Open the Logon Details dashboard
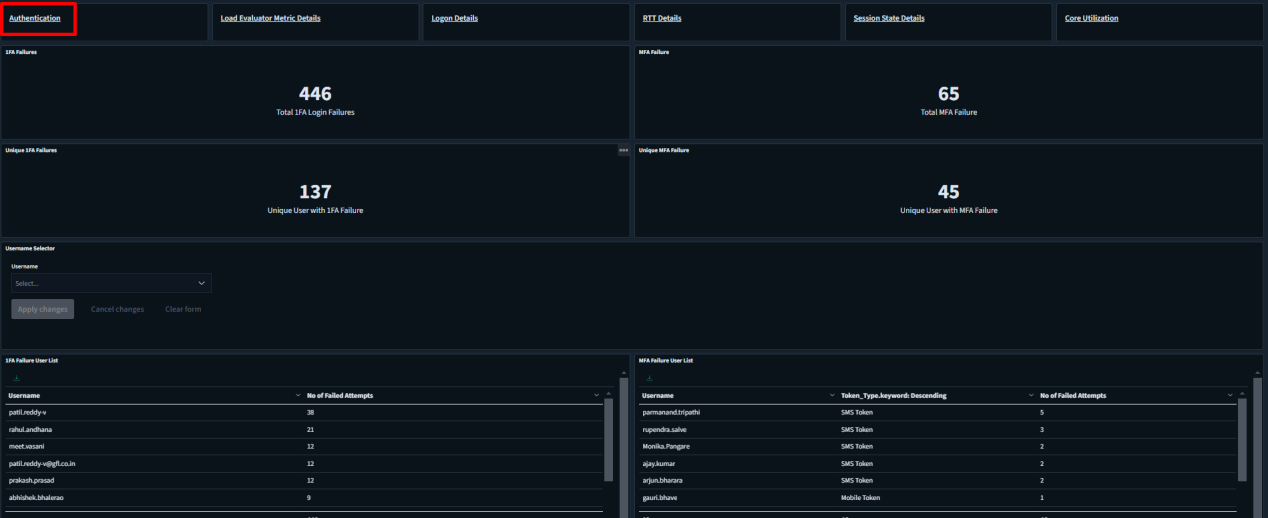This screenshot has height=518, width=1268. pos(454,18)
